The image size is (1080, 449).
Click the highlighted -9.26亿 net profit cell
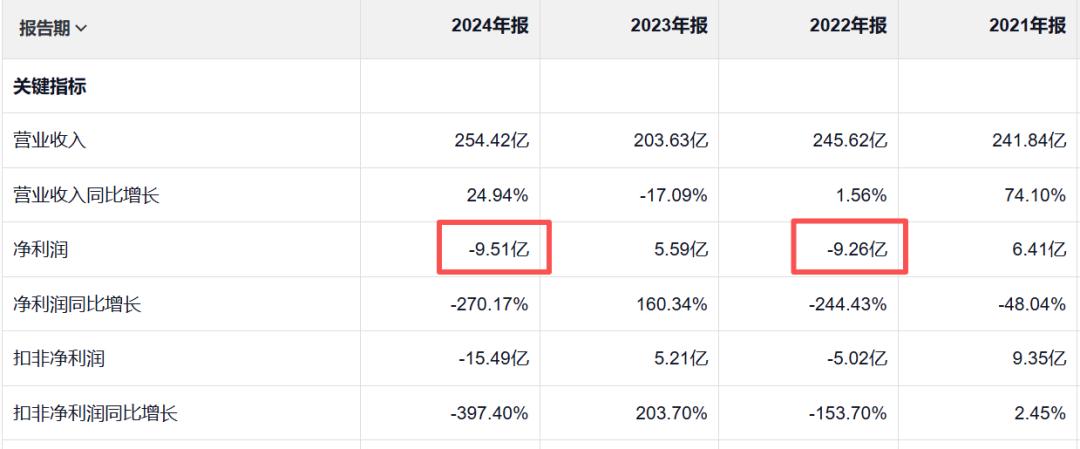click(852, 250)
